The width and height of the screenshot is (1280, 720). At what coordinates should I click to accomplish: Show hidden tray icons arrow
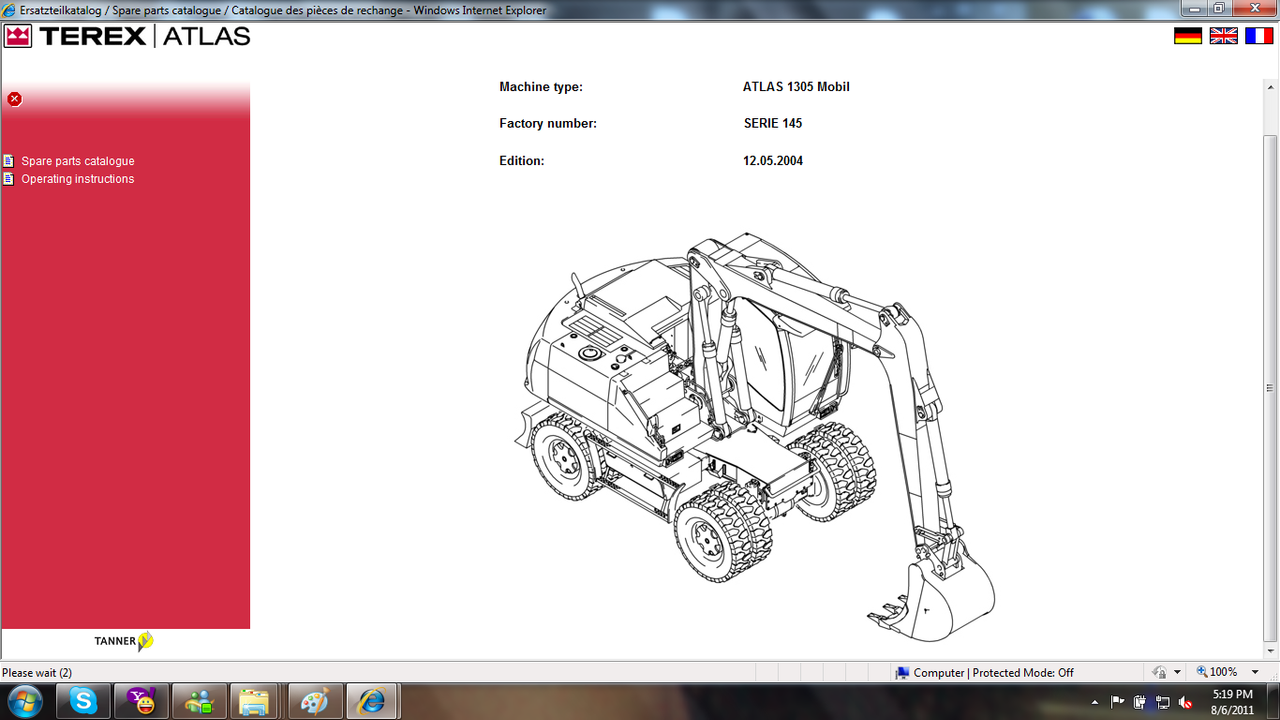click(1094, 702)
